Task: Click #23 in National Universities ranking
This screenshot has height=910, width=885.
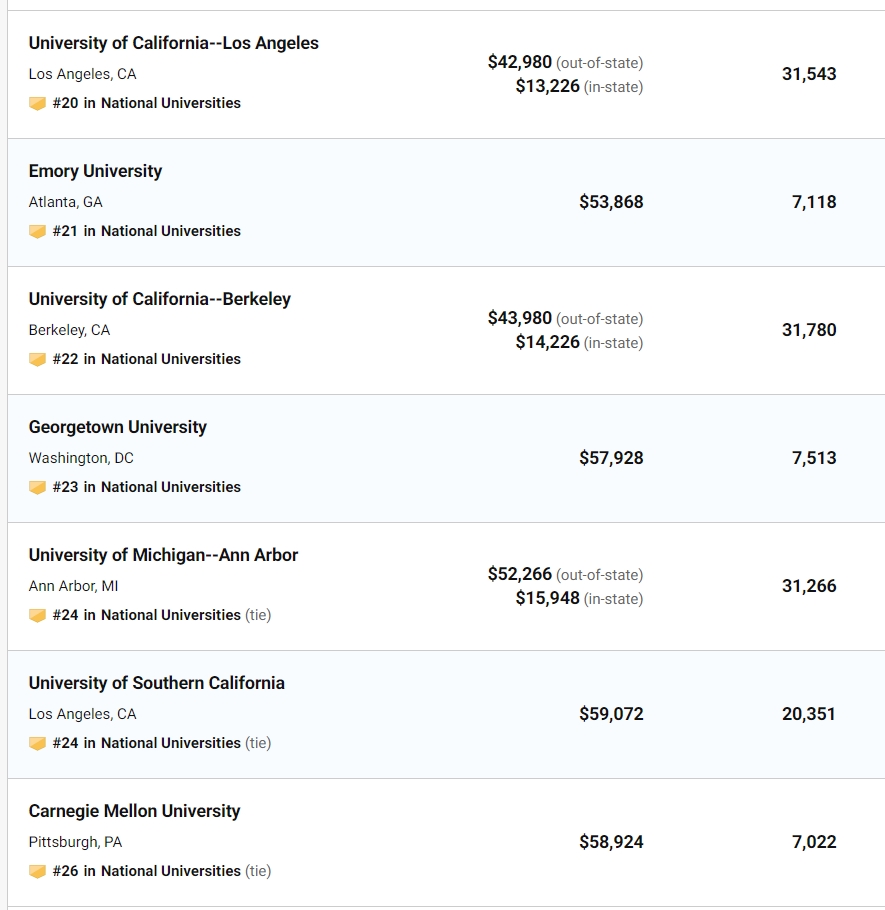Action: click(146, 487)
